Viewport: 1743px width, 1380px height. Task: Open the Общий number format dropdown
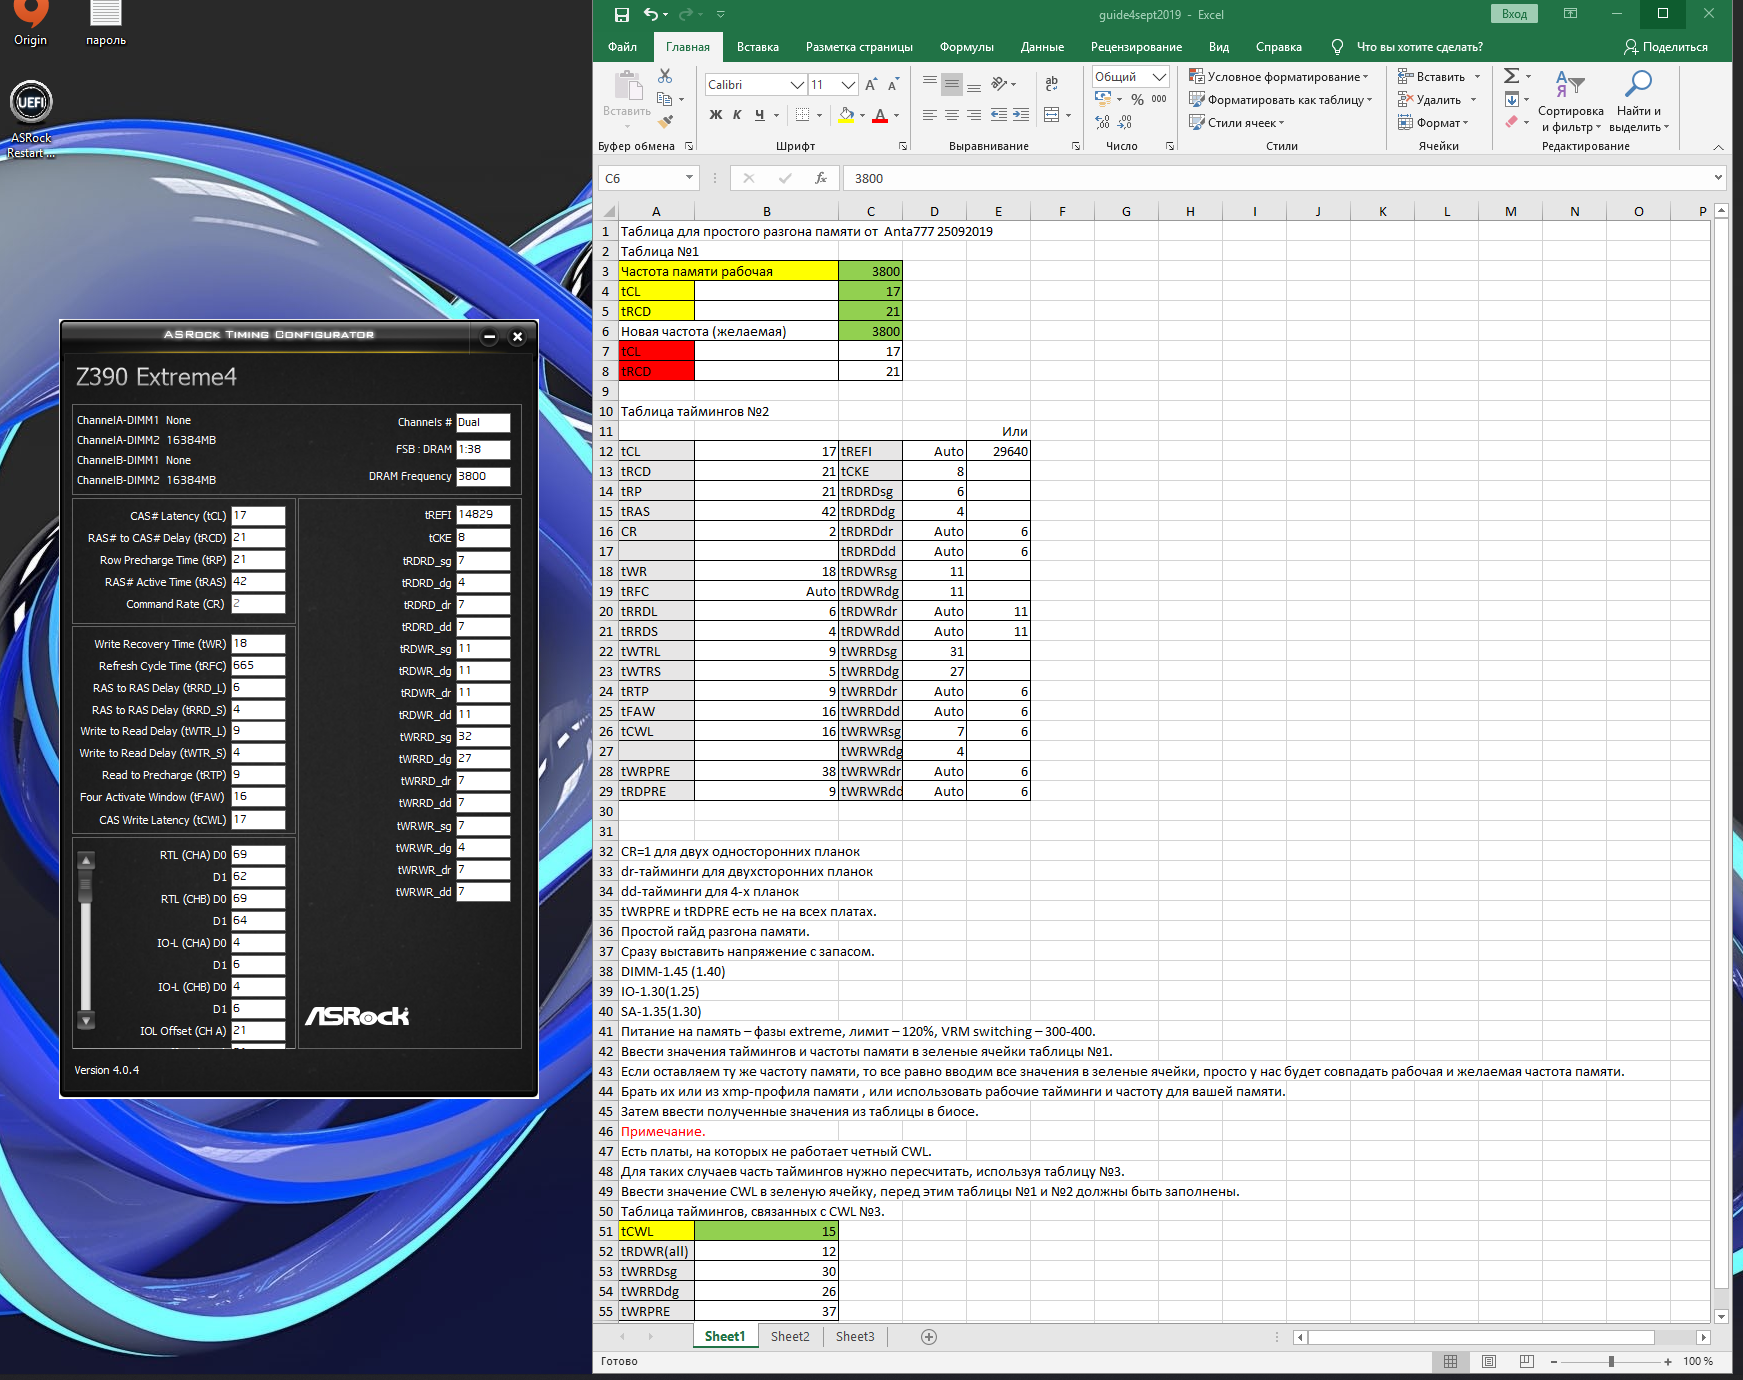(1159, 77)
